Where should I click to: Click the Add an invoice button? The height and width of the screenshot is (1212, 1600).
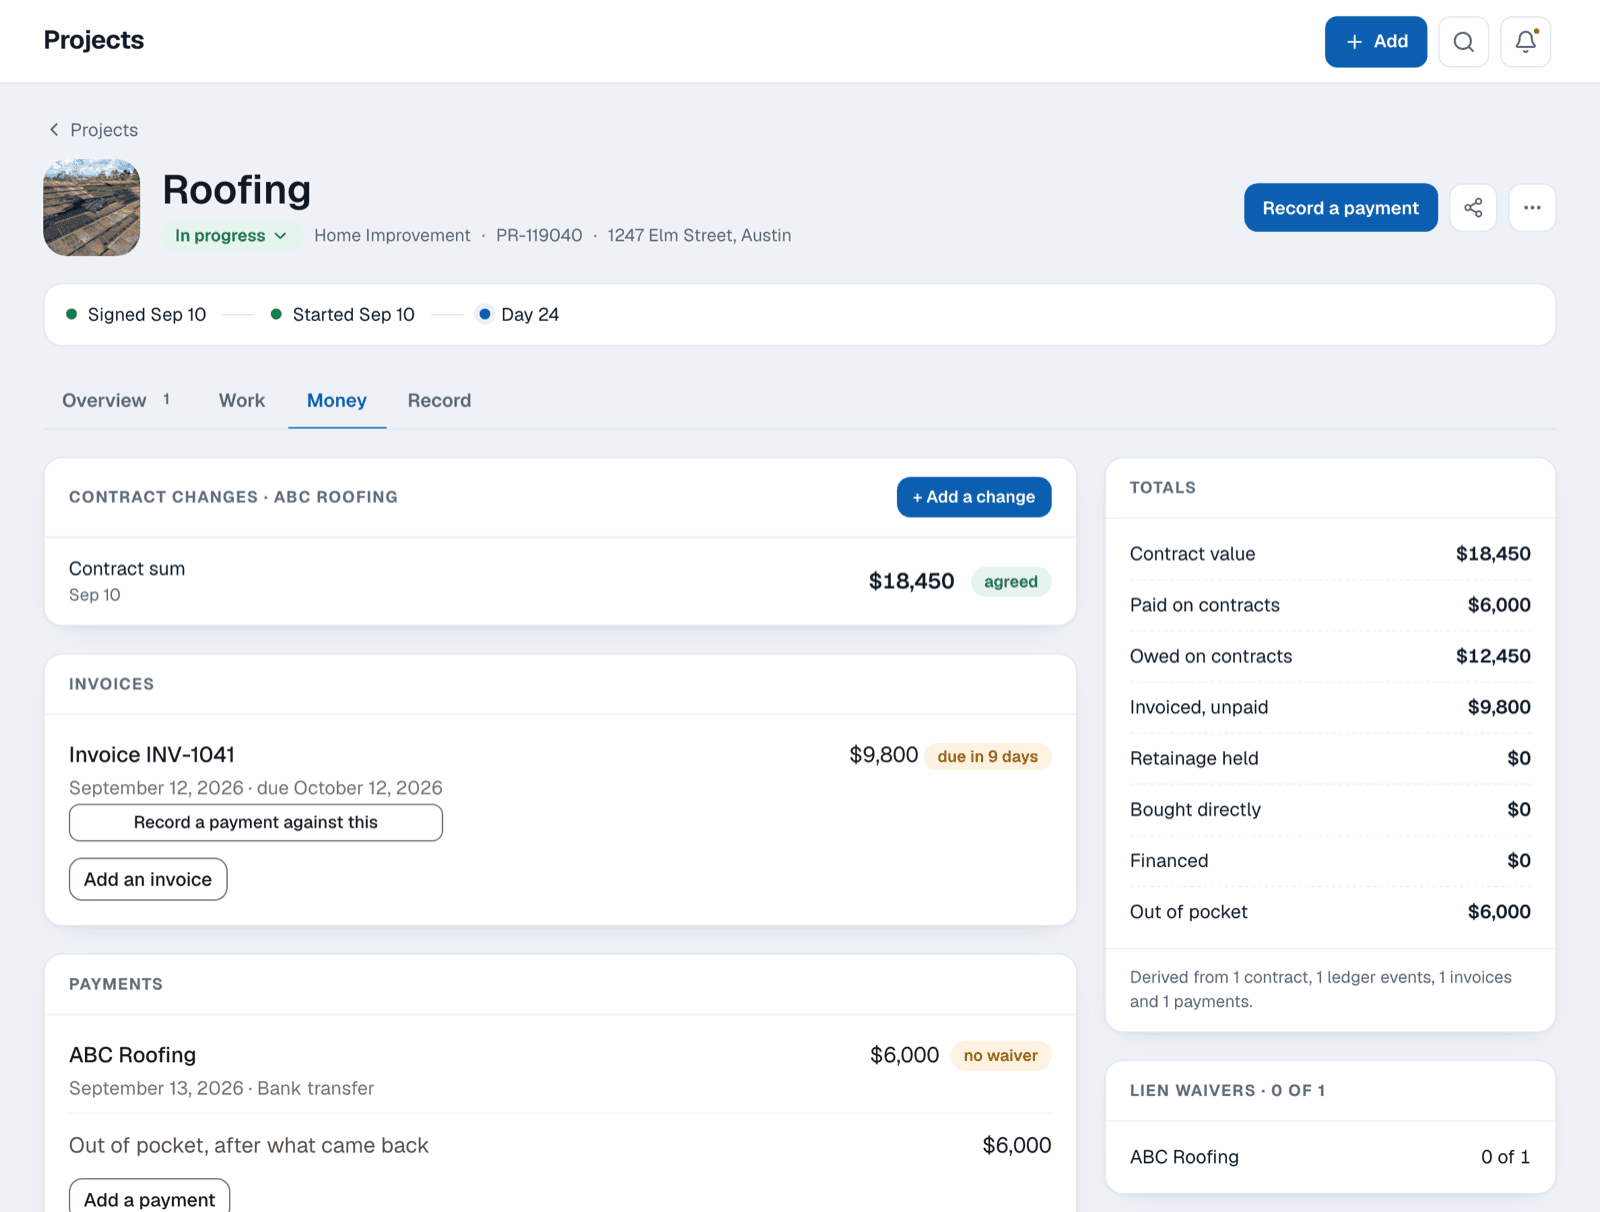[148, 880]
